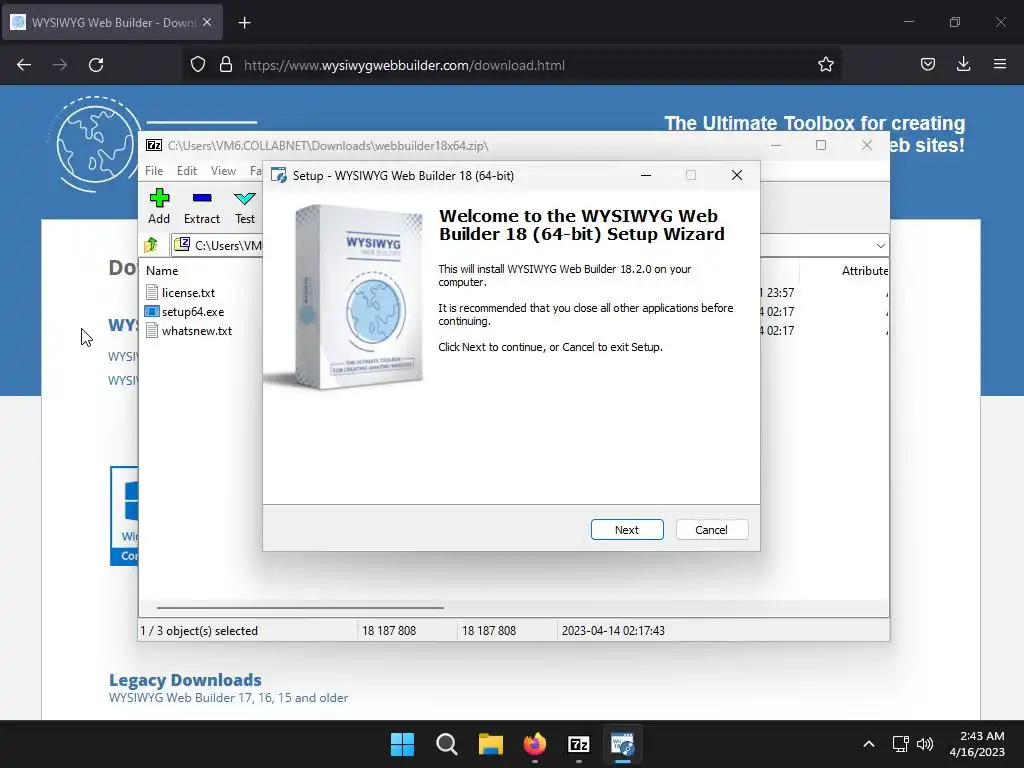
Task: Click WYSIWYG Web Builder 17, 16, 15 and older
Action: (229, 697)
